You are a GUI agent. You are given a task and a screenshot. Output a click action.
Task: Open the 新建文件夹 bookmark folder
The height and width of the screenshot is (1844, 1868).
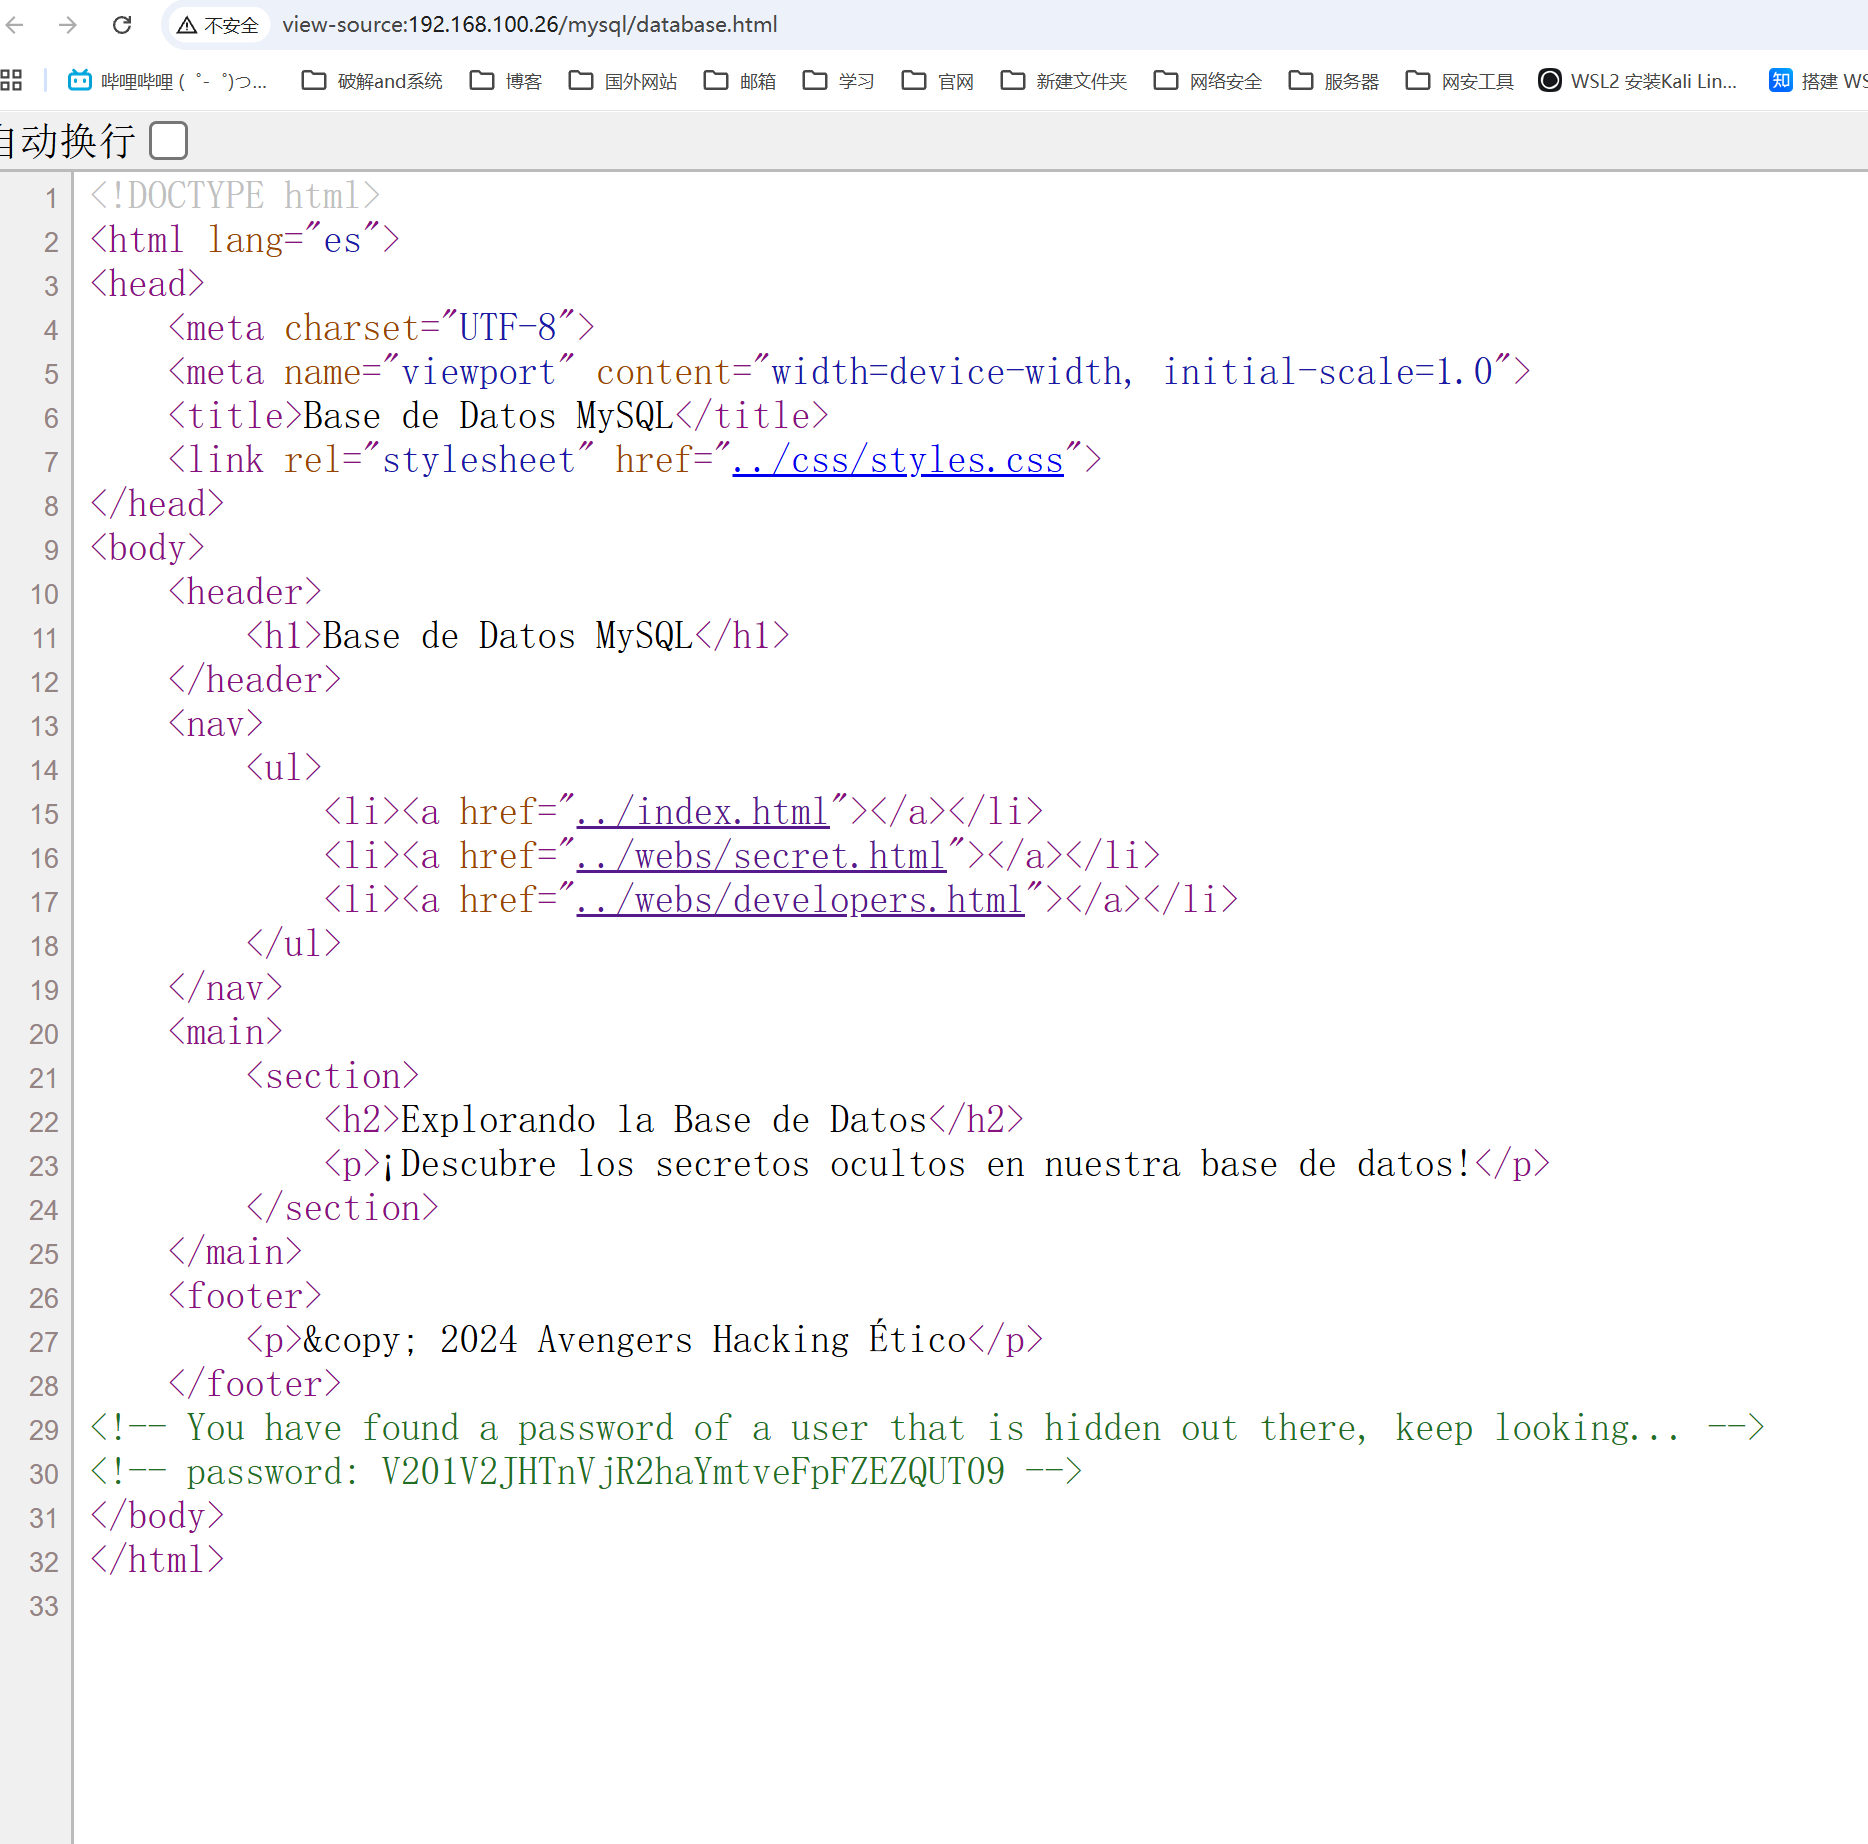[x=1064, y=80]
